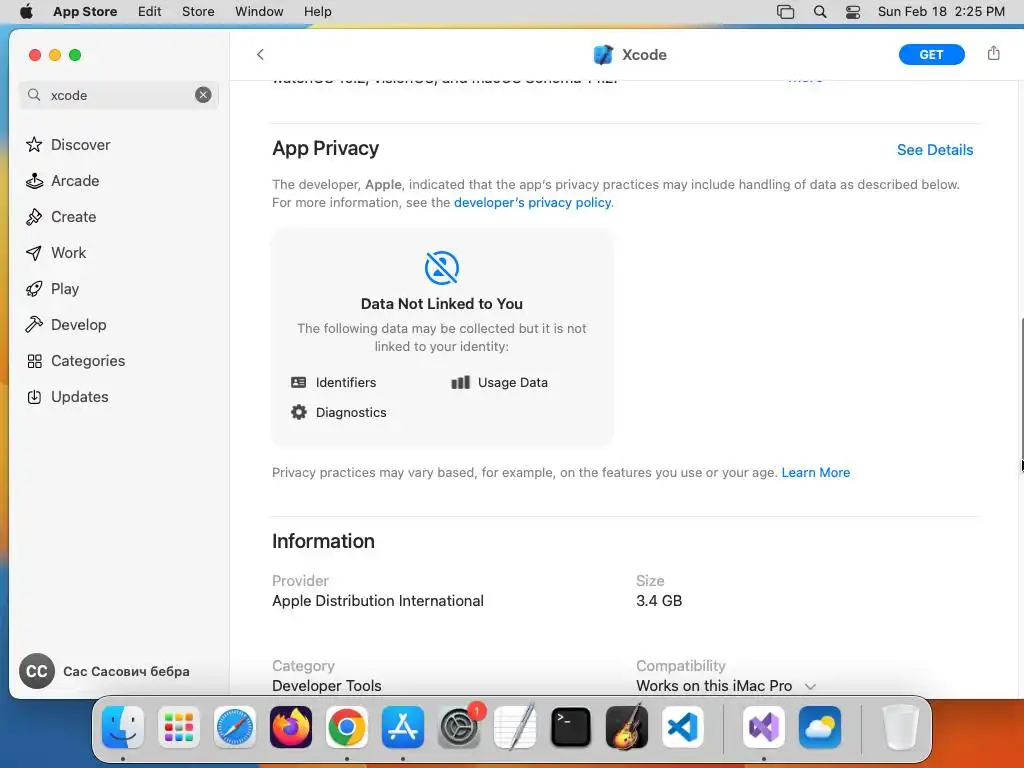This screenshot has width=1024, height=768.
Task: Click the Usage Data bar chart icon
Action: [460, 383]
